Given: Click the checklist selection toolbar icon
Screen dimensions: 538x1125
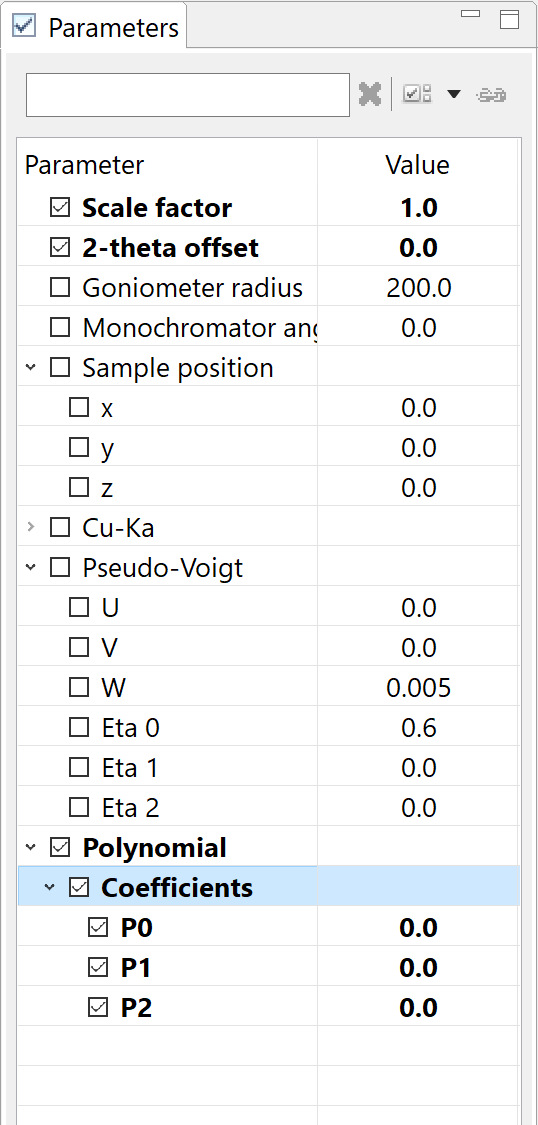Looking at the screenshot, I should pyautogui.click(x=417, y=94).
